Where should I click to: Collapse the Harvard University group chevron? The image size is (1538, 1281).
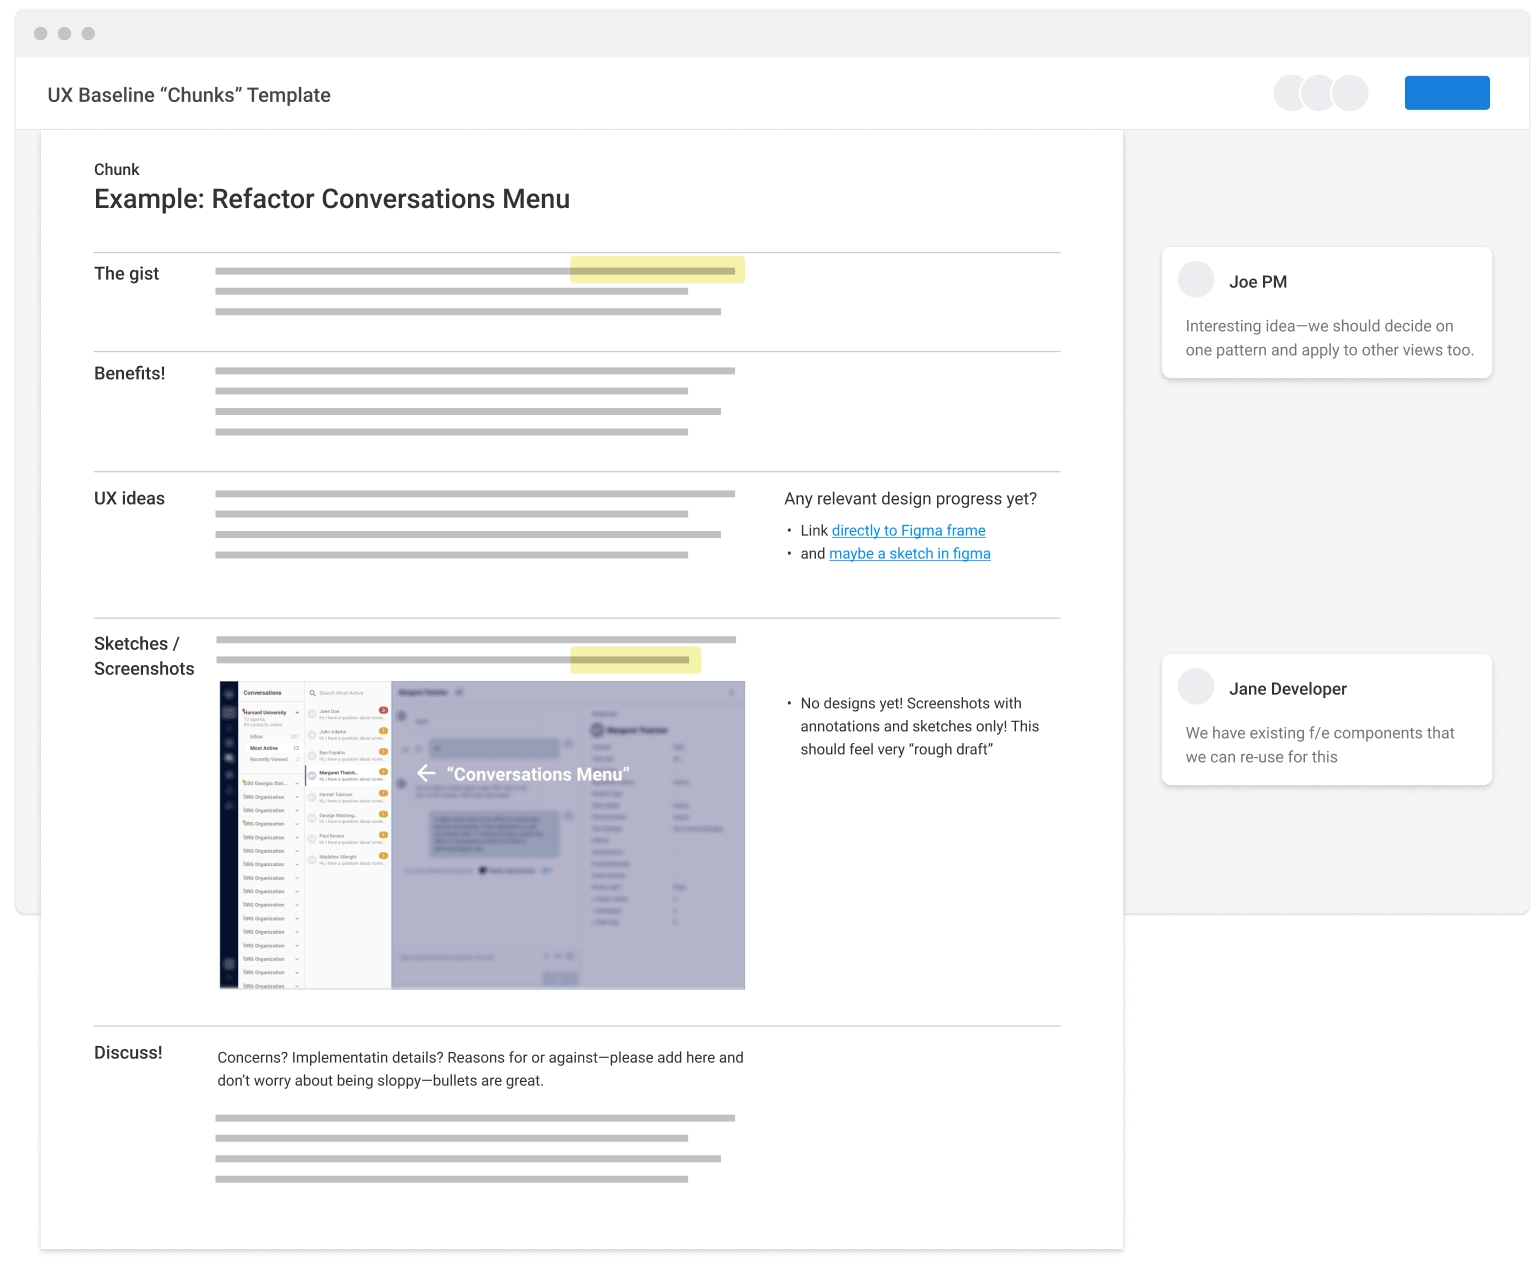click(297, 713)
